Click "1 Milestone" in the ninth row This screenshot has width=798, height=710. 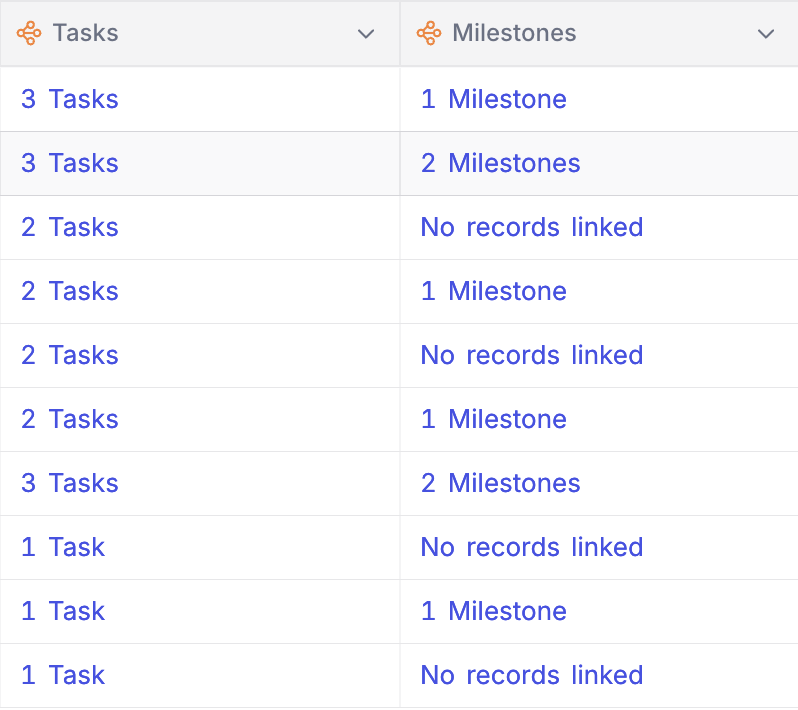pos(494,611)
